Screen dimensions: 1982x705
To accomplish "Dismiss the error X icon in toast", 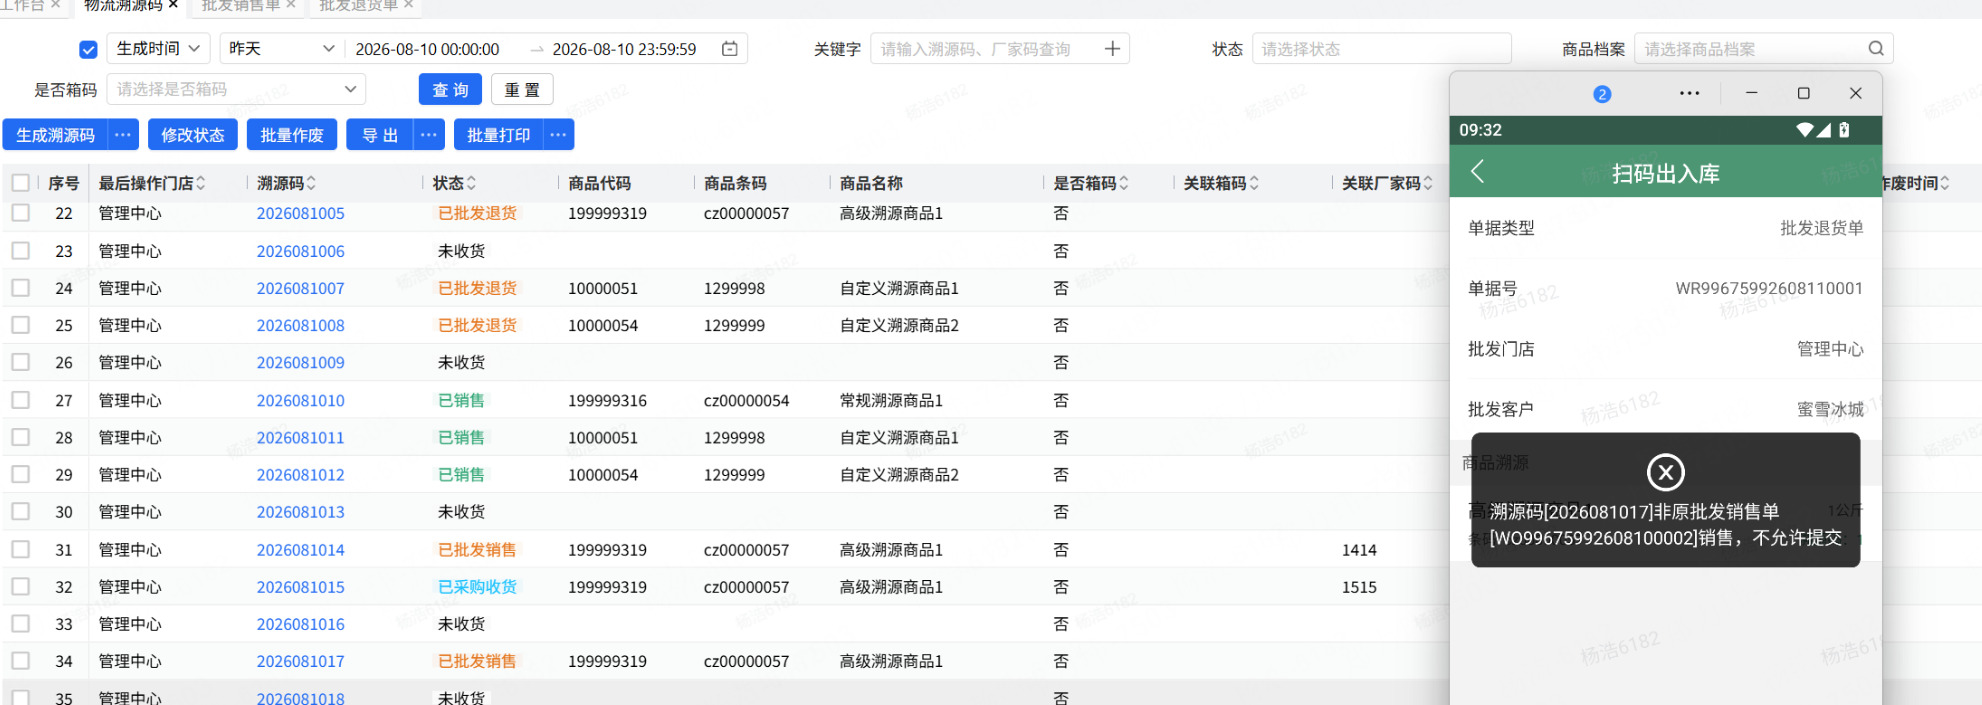I will pyautogui.click(x=1665, y=472).
